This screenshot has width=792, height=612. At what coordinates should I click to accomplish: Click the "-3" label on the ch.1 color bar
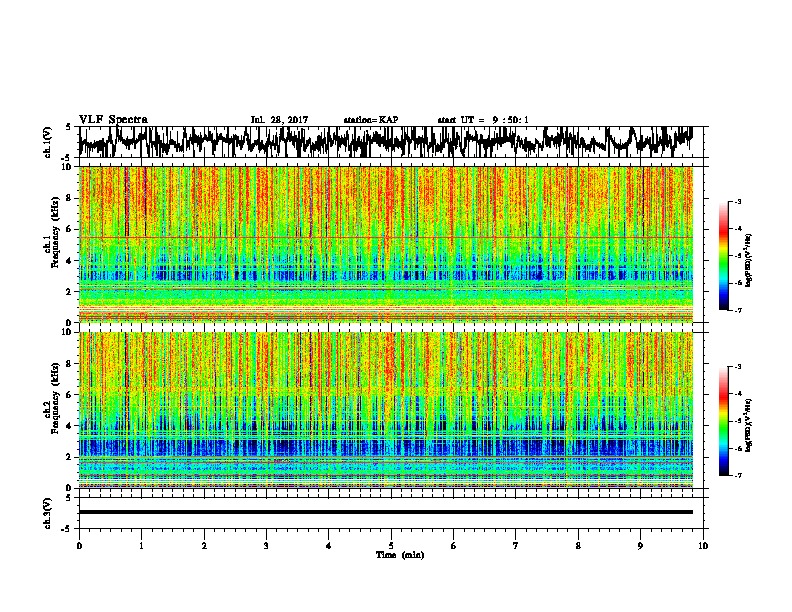tap(738, 201)
